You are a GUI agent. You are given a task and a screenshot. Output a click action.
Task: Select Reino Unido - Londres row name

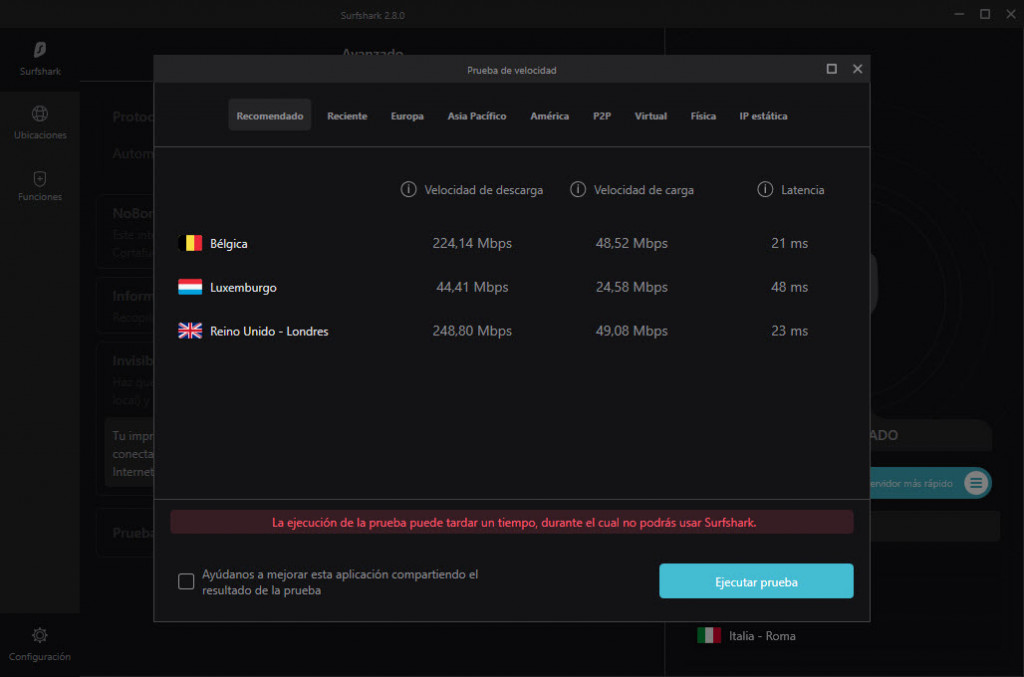(x=269, y=331)
